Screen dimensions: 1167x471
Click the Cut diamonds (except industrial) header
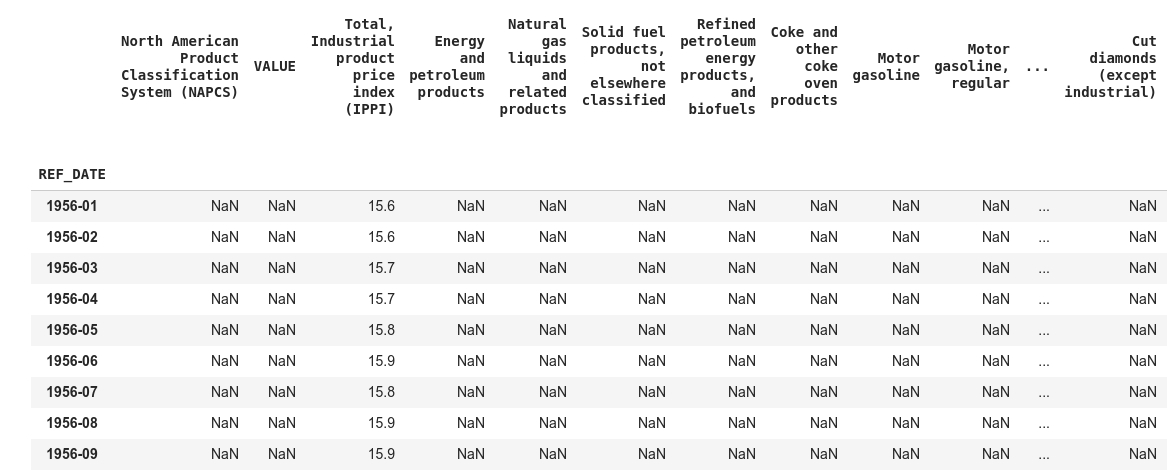coord(1111,67)
